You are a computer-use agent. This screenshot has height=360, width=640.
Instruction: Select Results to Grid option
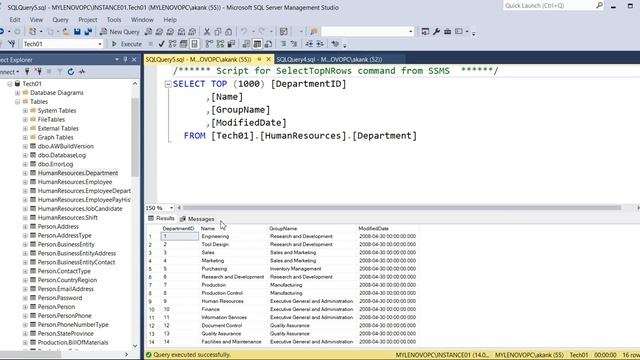pyautogui.click(x=257, y=44)
